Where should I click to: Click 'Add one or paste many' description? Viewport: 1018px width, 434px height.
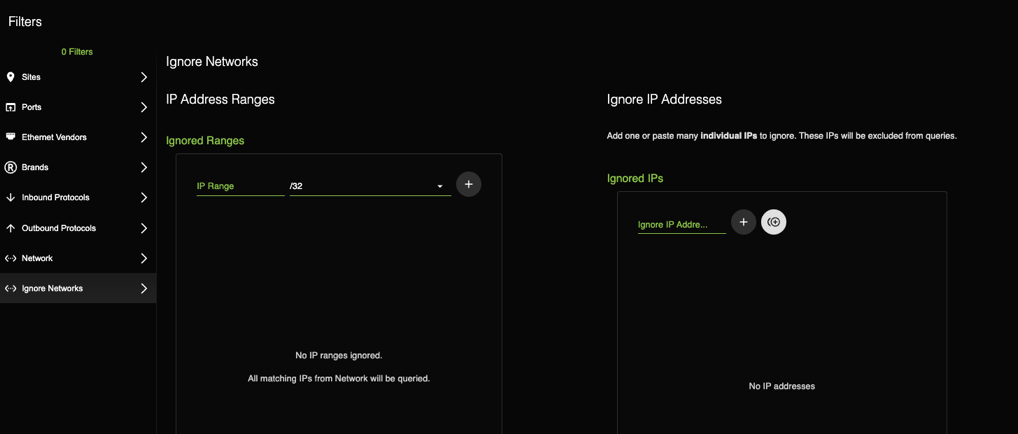pos(782,137)
